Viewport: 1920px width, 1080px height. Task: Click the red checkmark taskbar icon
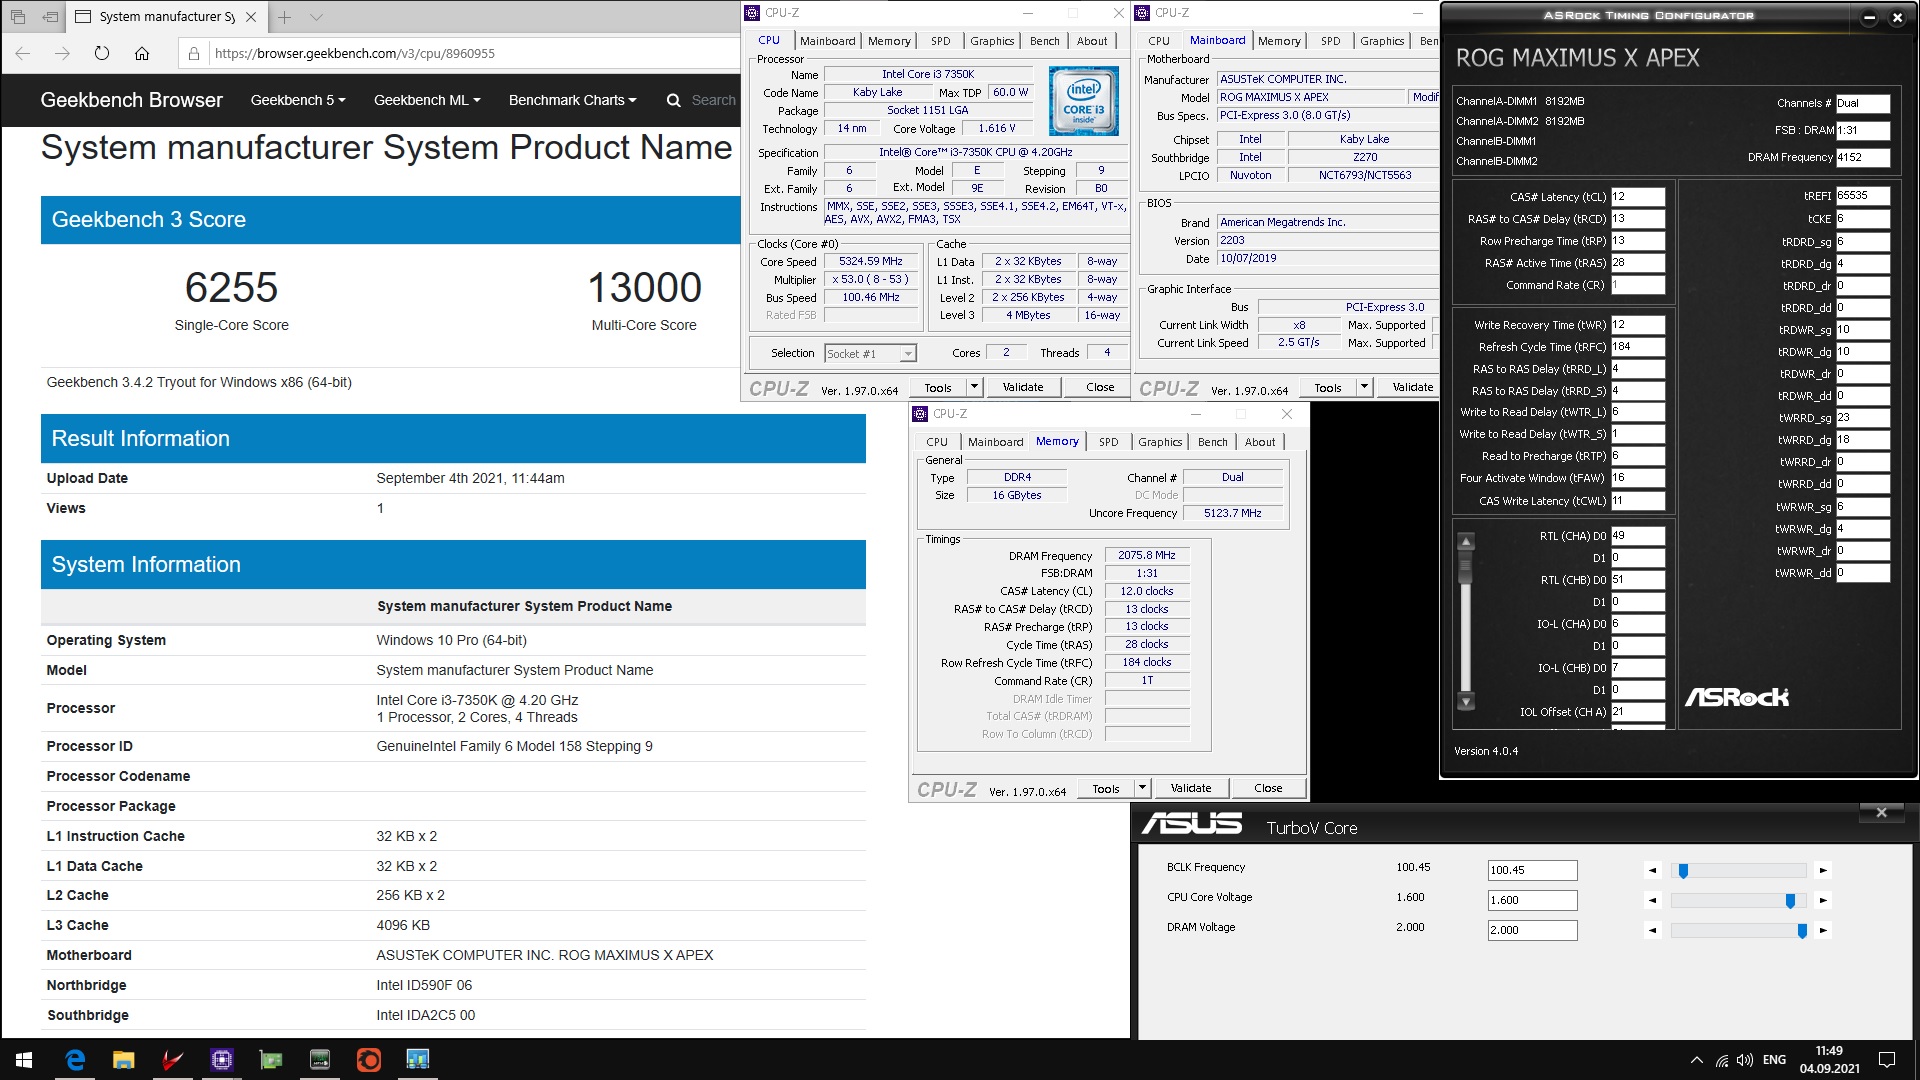click(172, 1059)
